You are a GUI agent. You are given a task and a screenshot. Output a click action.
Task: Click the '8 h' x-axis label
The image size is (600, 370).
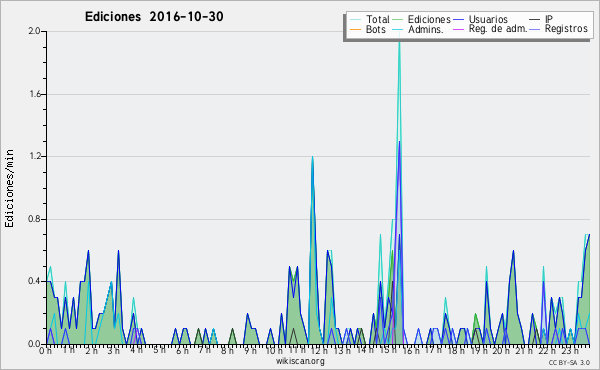[x=227, y=350]
